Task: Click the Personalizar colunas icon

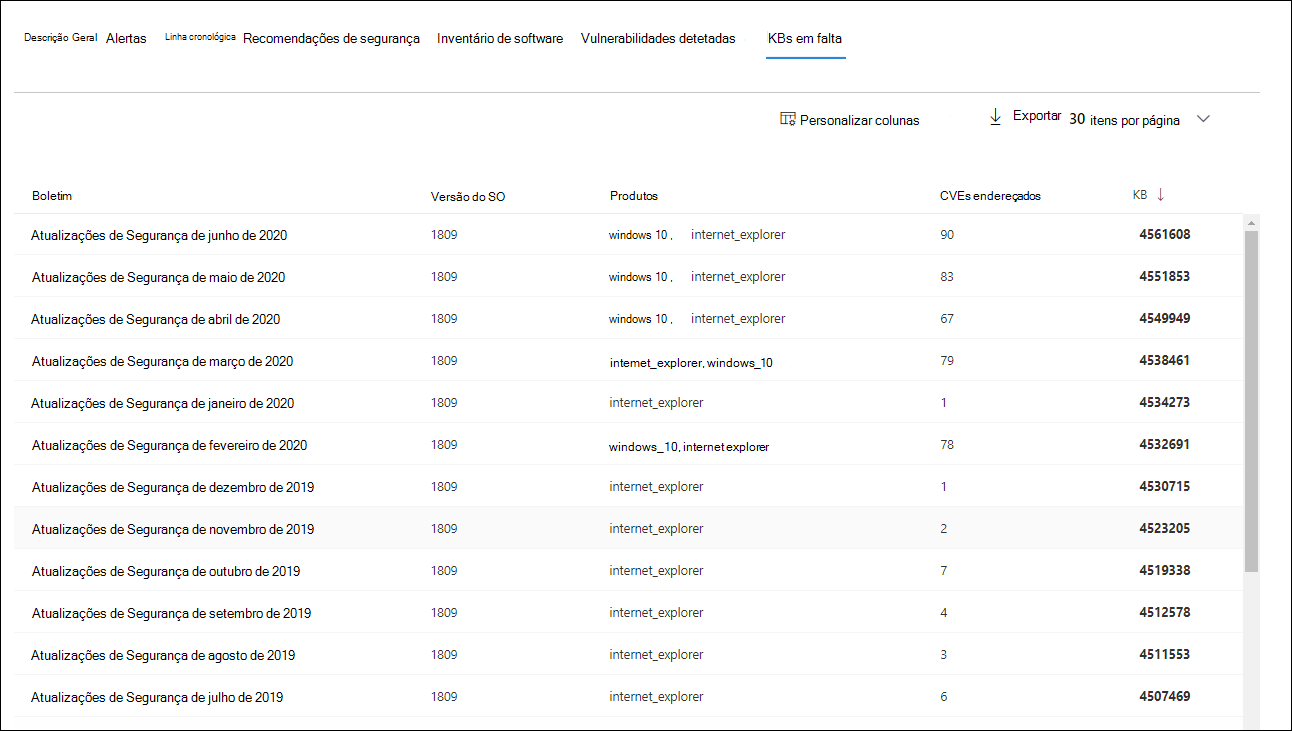Action: pyautogui.click(x=788, y=119)
